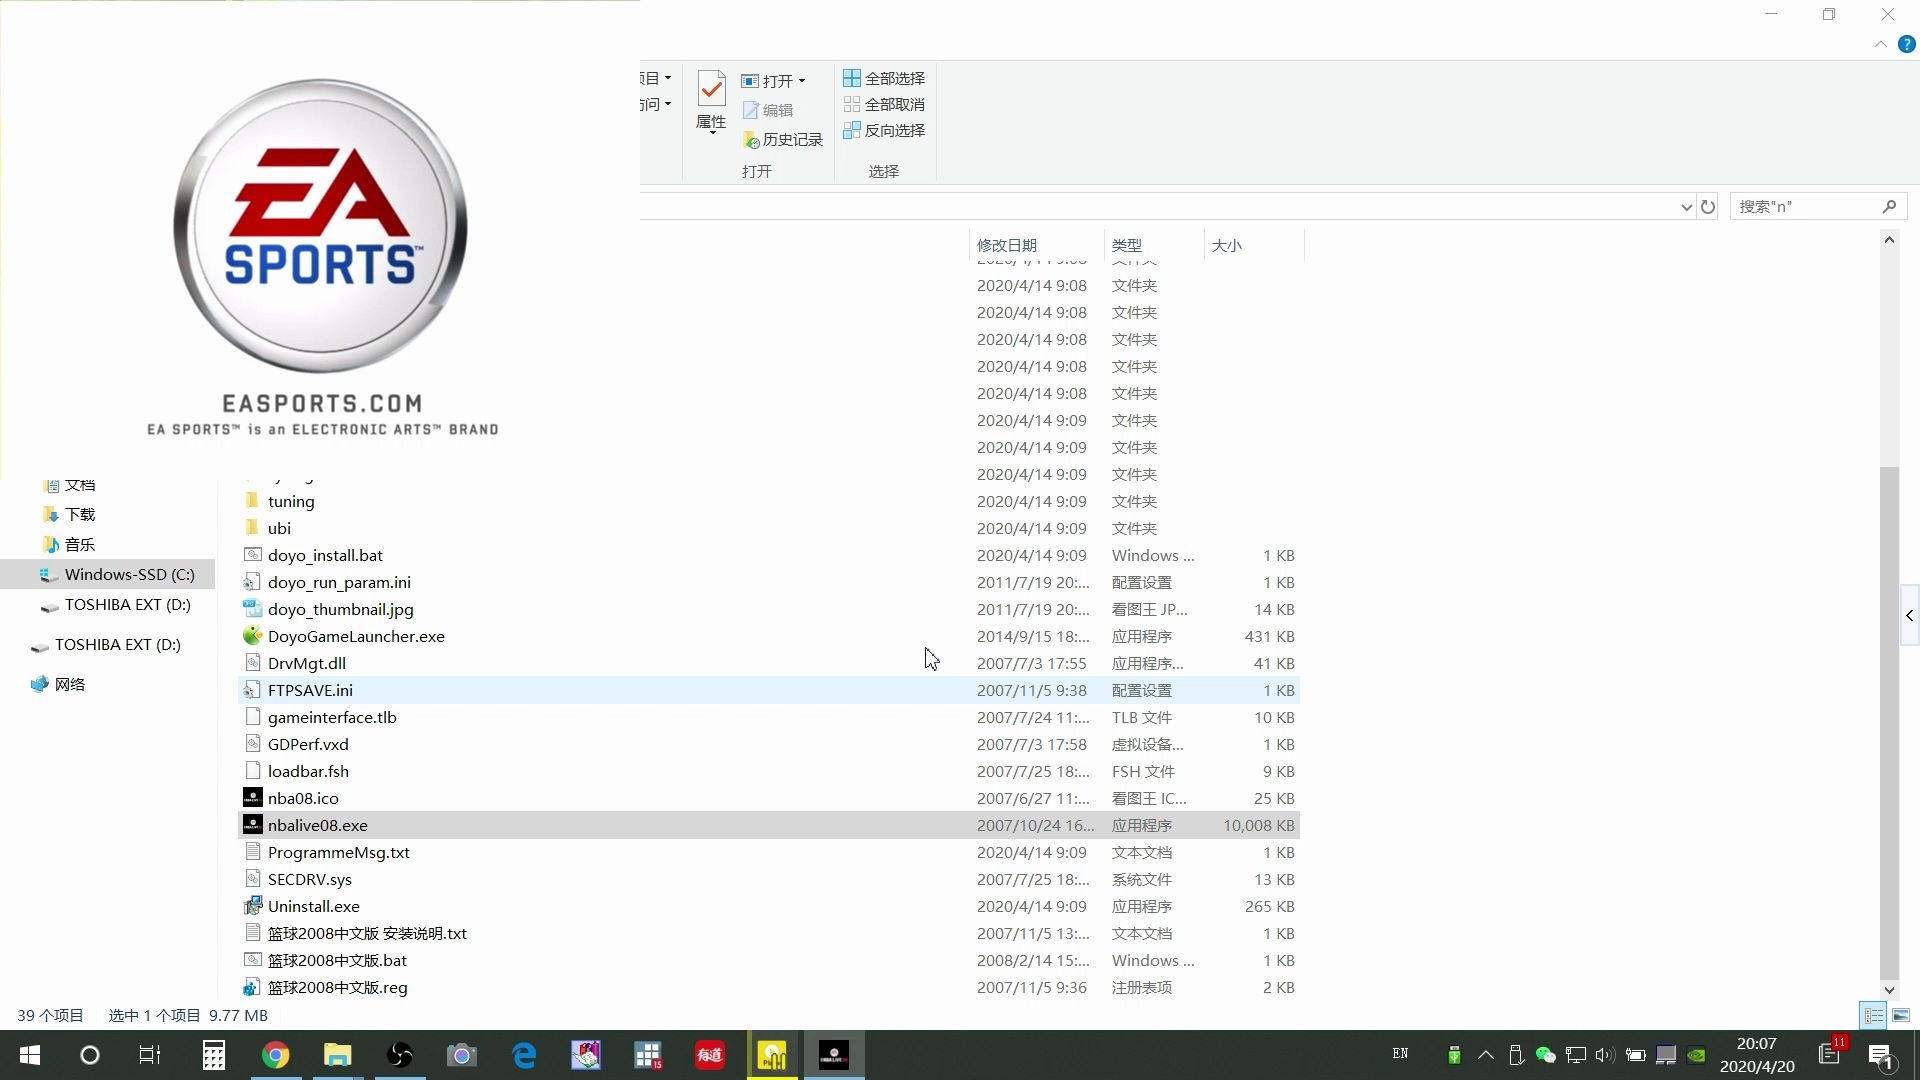Select doyo_run_param.ini file
Screen dimensions: 1920x1080
tap(771, 582)
